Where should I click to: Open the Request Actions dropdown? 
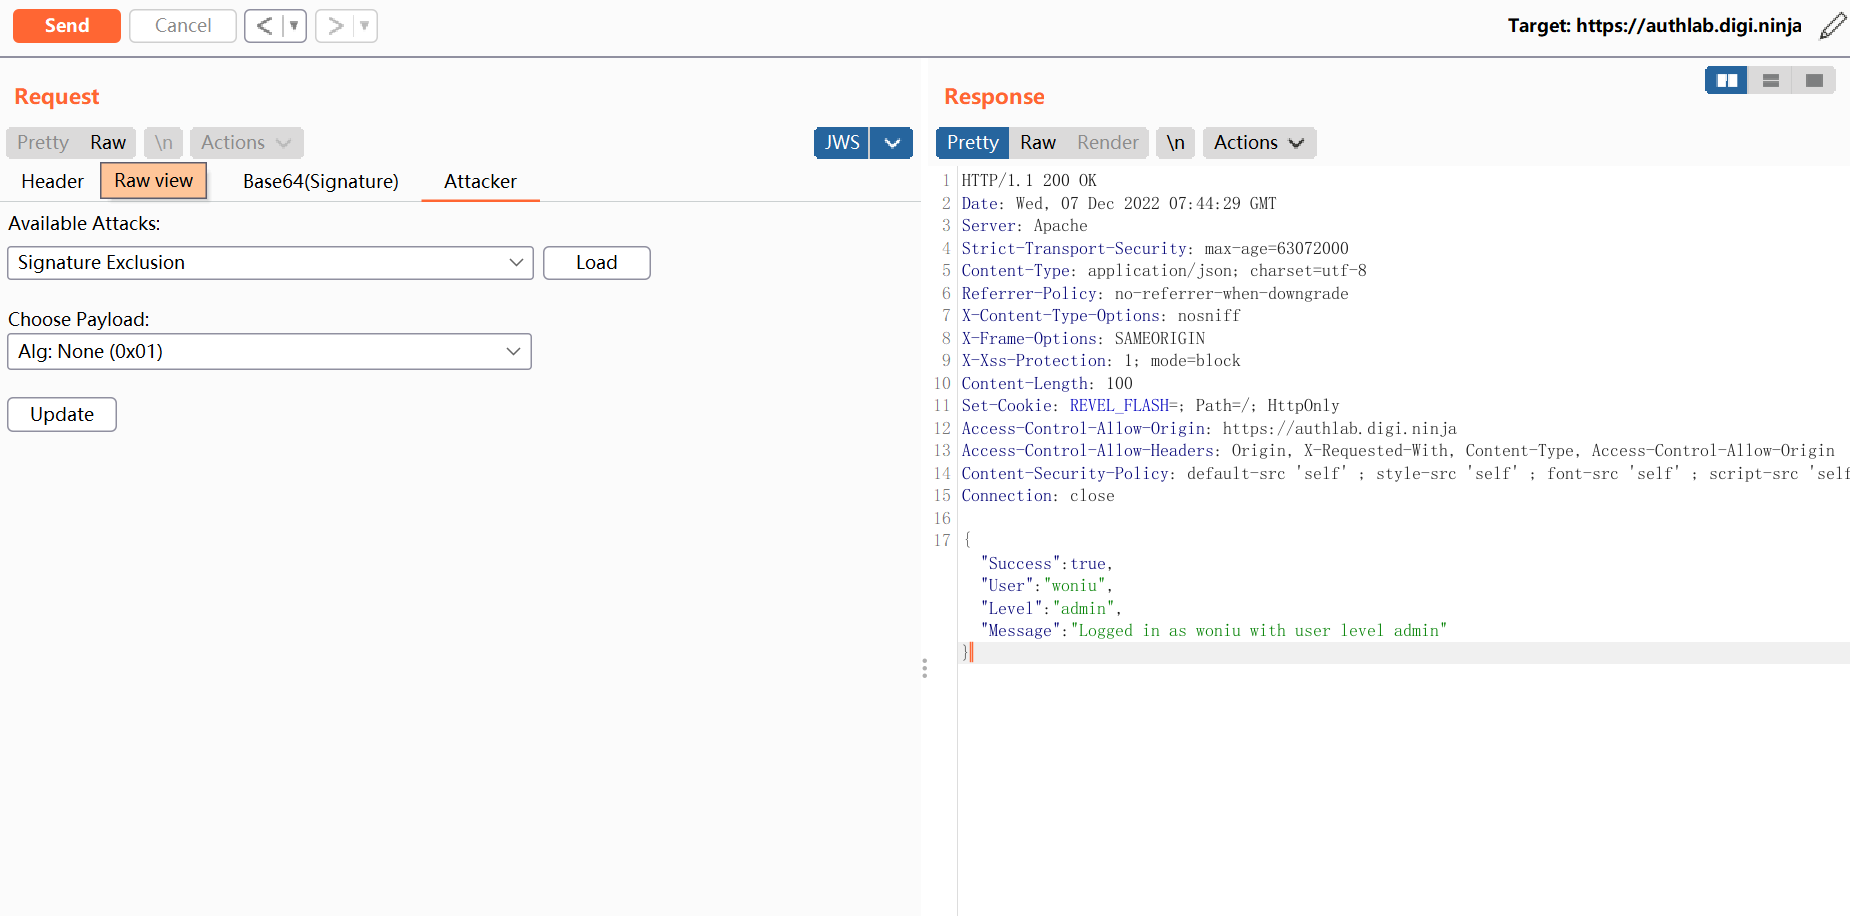pos(246,143)
